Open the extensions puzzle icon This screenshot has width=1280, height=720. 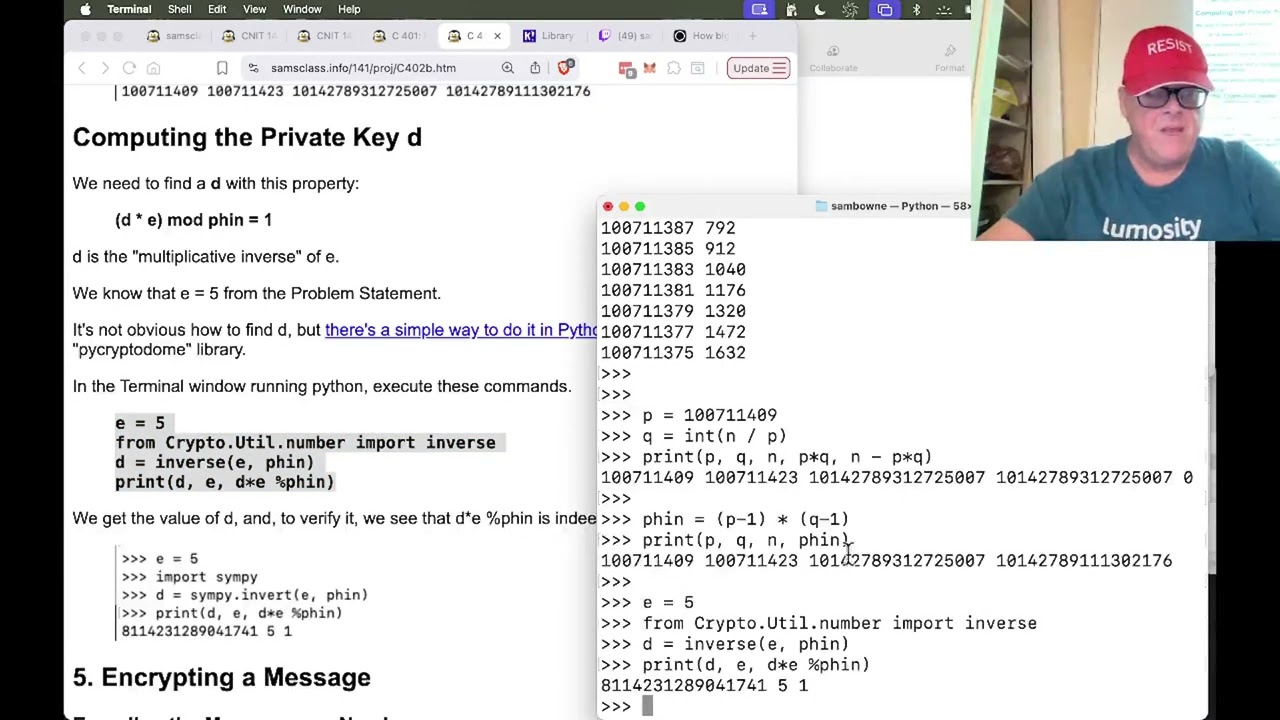click(x=673, y=68)
